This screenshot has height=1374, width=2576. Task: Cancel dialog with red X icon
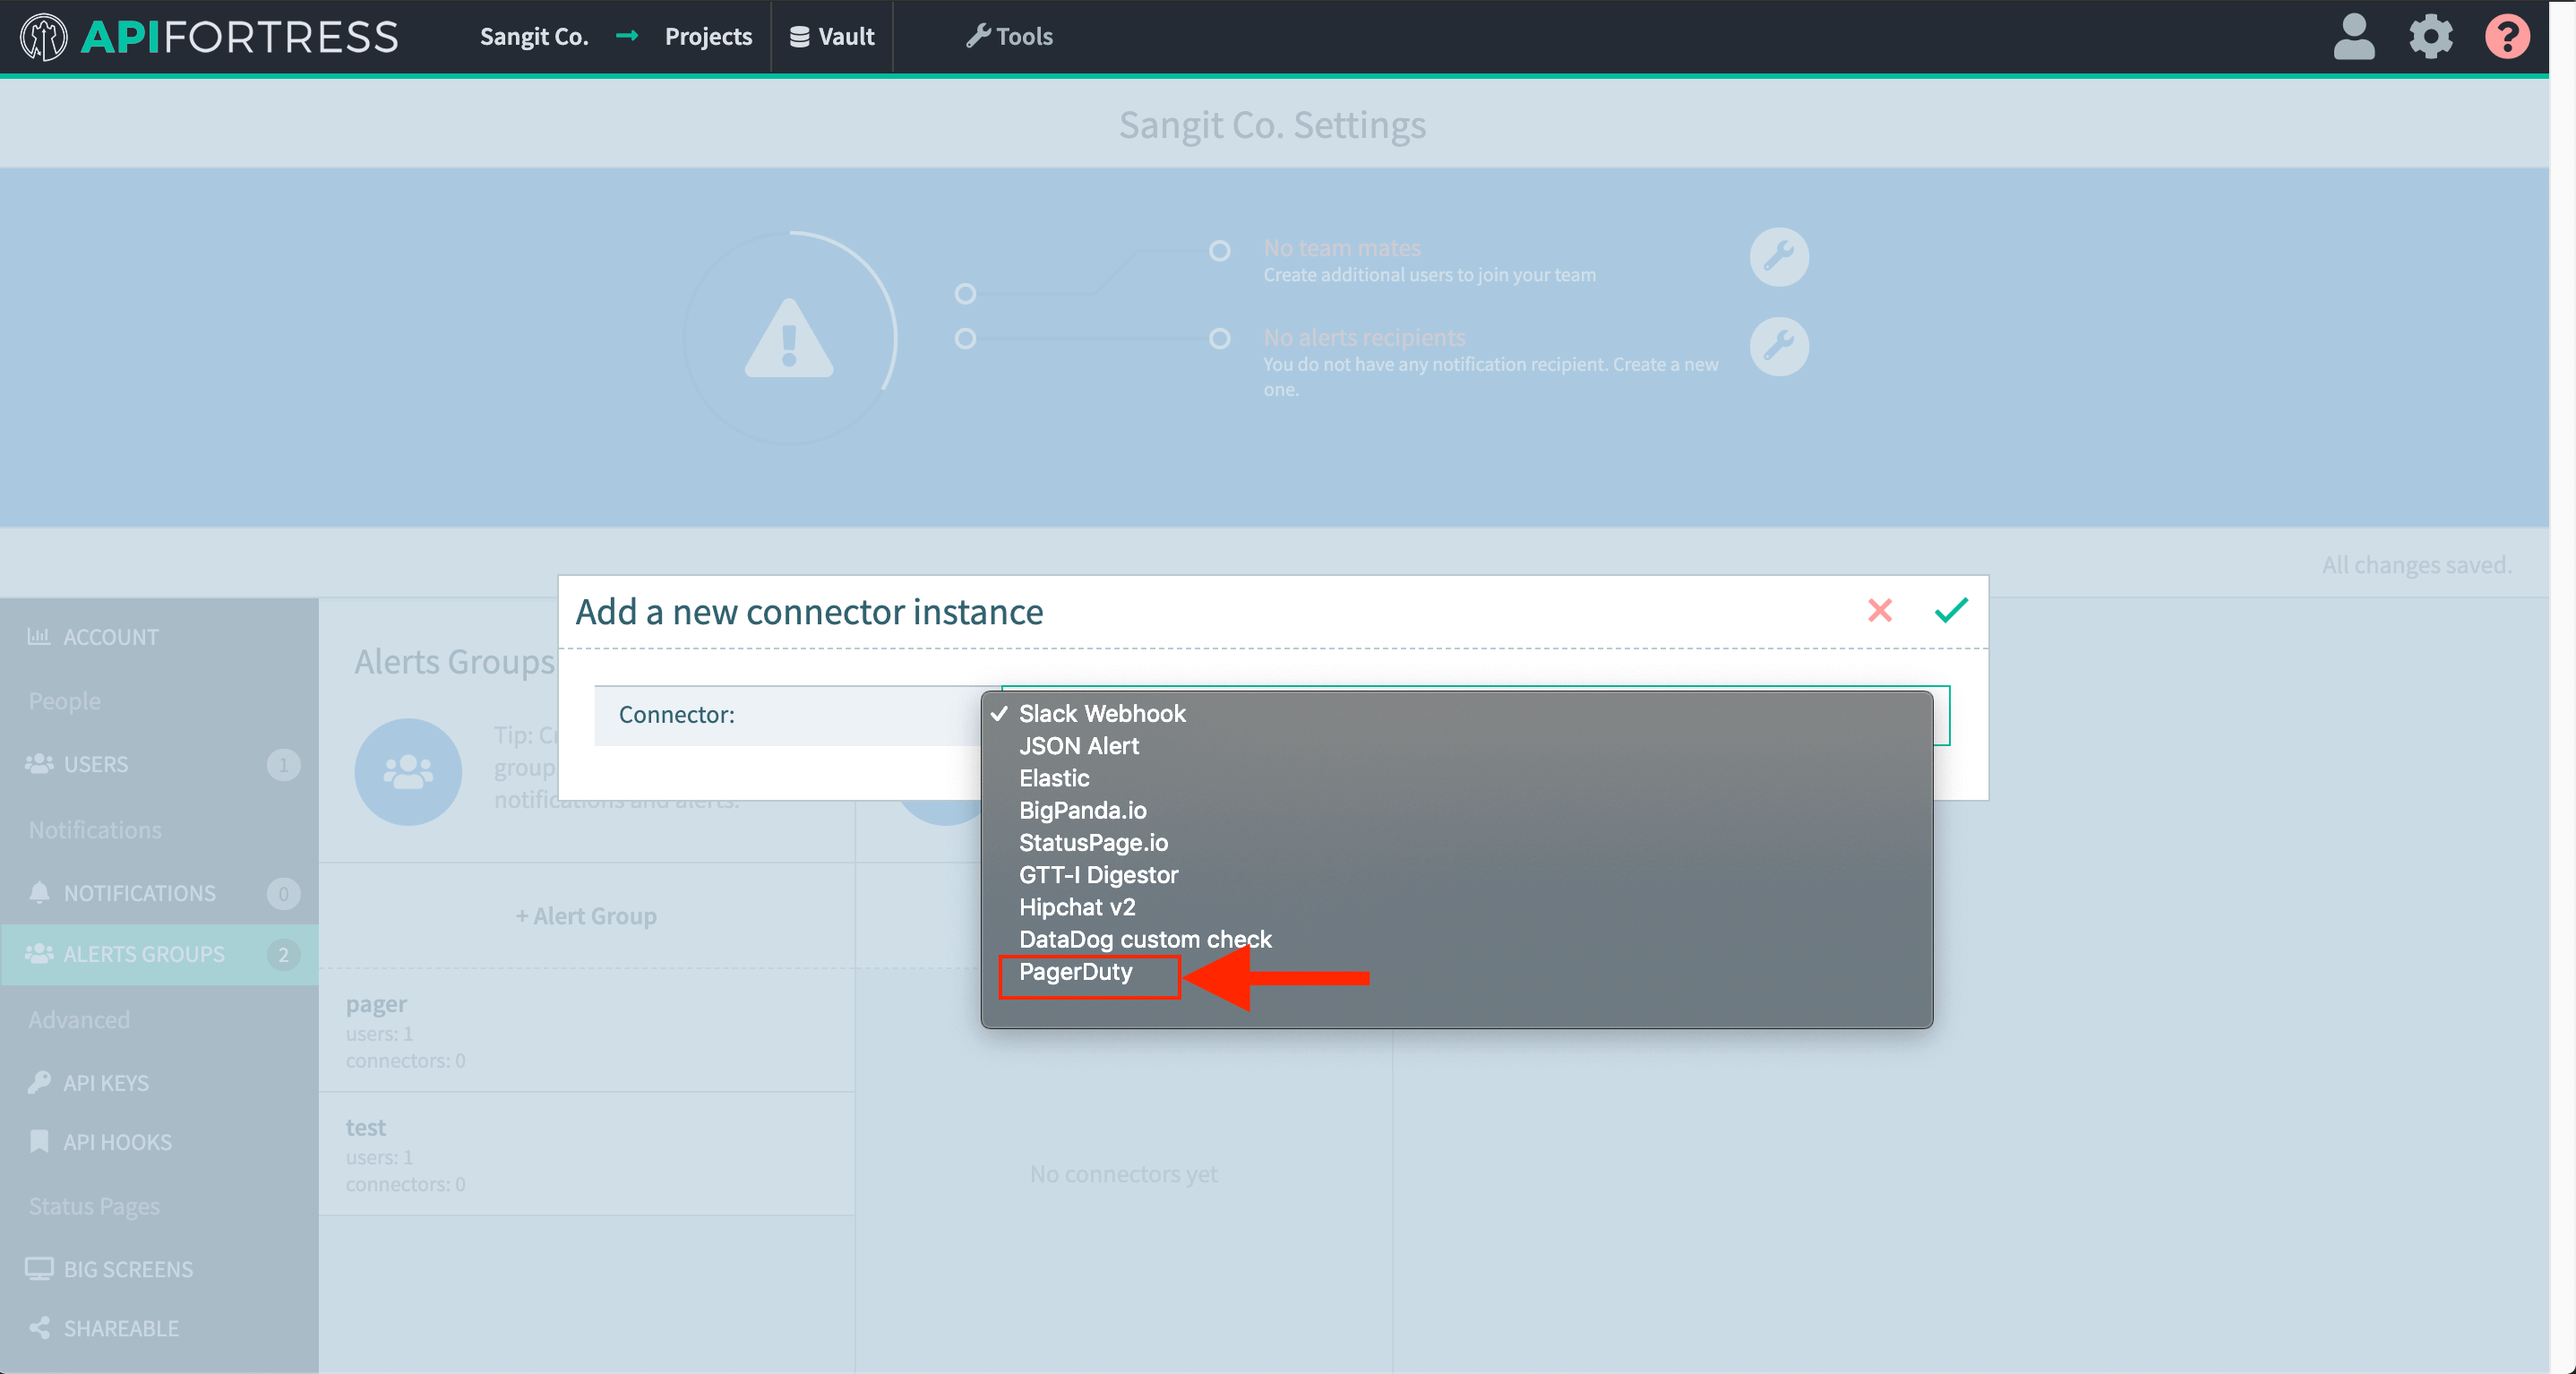1879,610
